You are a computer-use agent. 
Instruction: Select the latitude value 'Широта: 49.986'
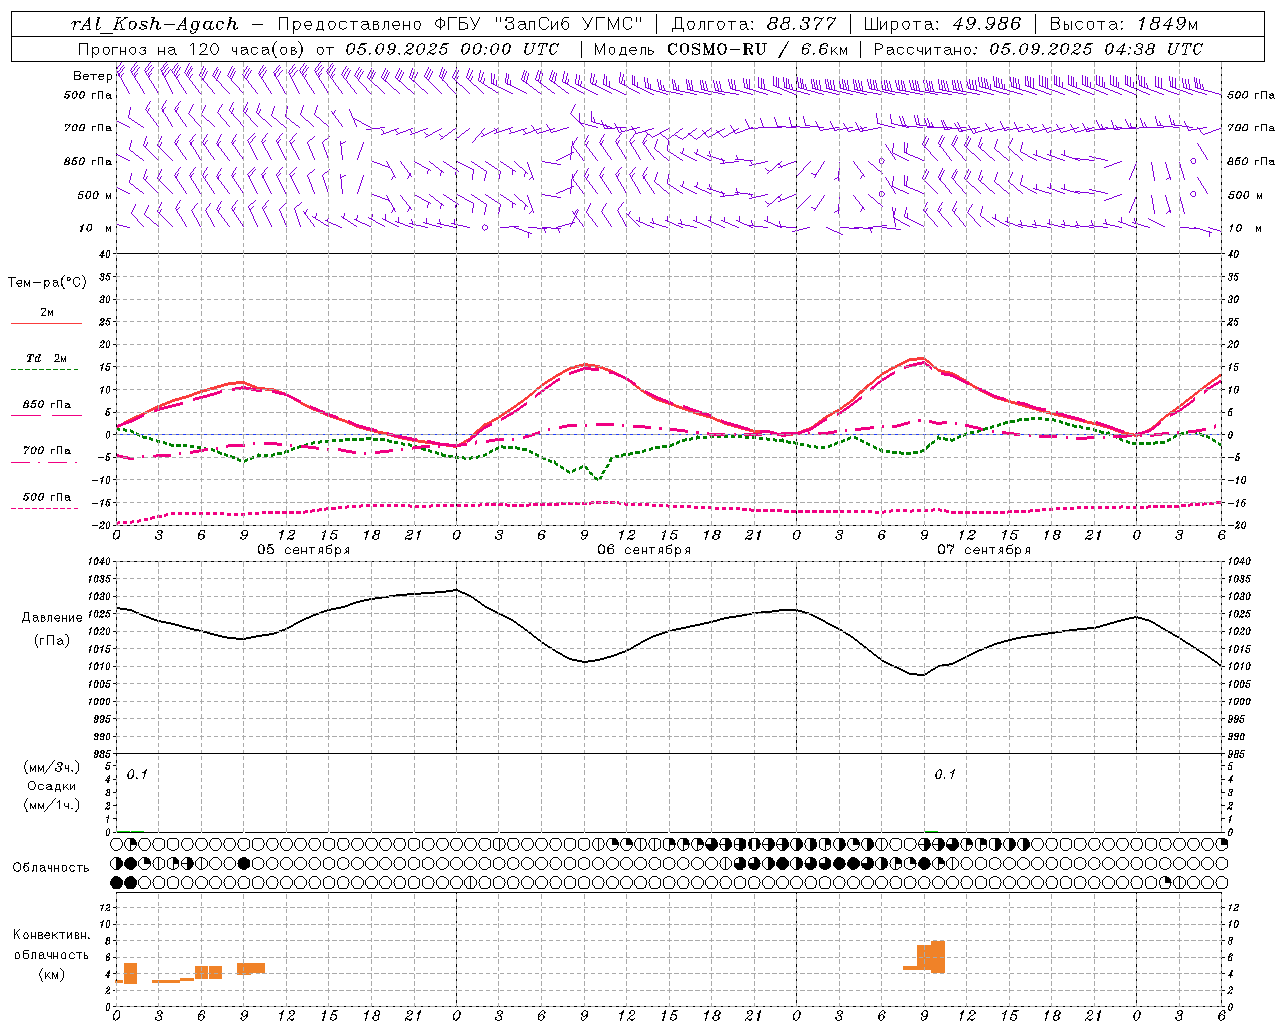coord(942,24)
